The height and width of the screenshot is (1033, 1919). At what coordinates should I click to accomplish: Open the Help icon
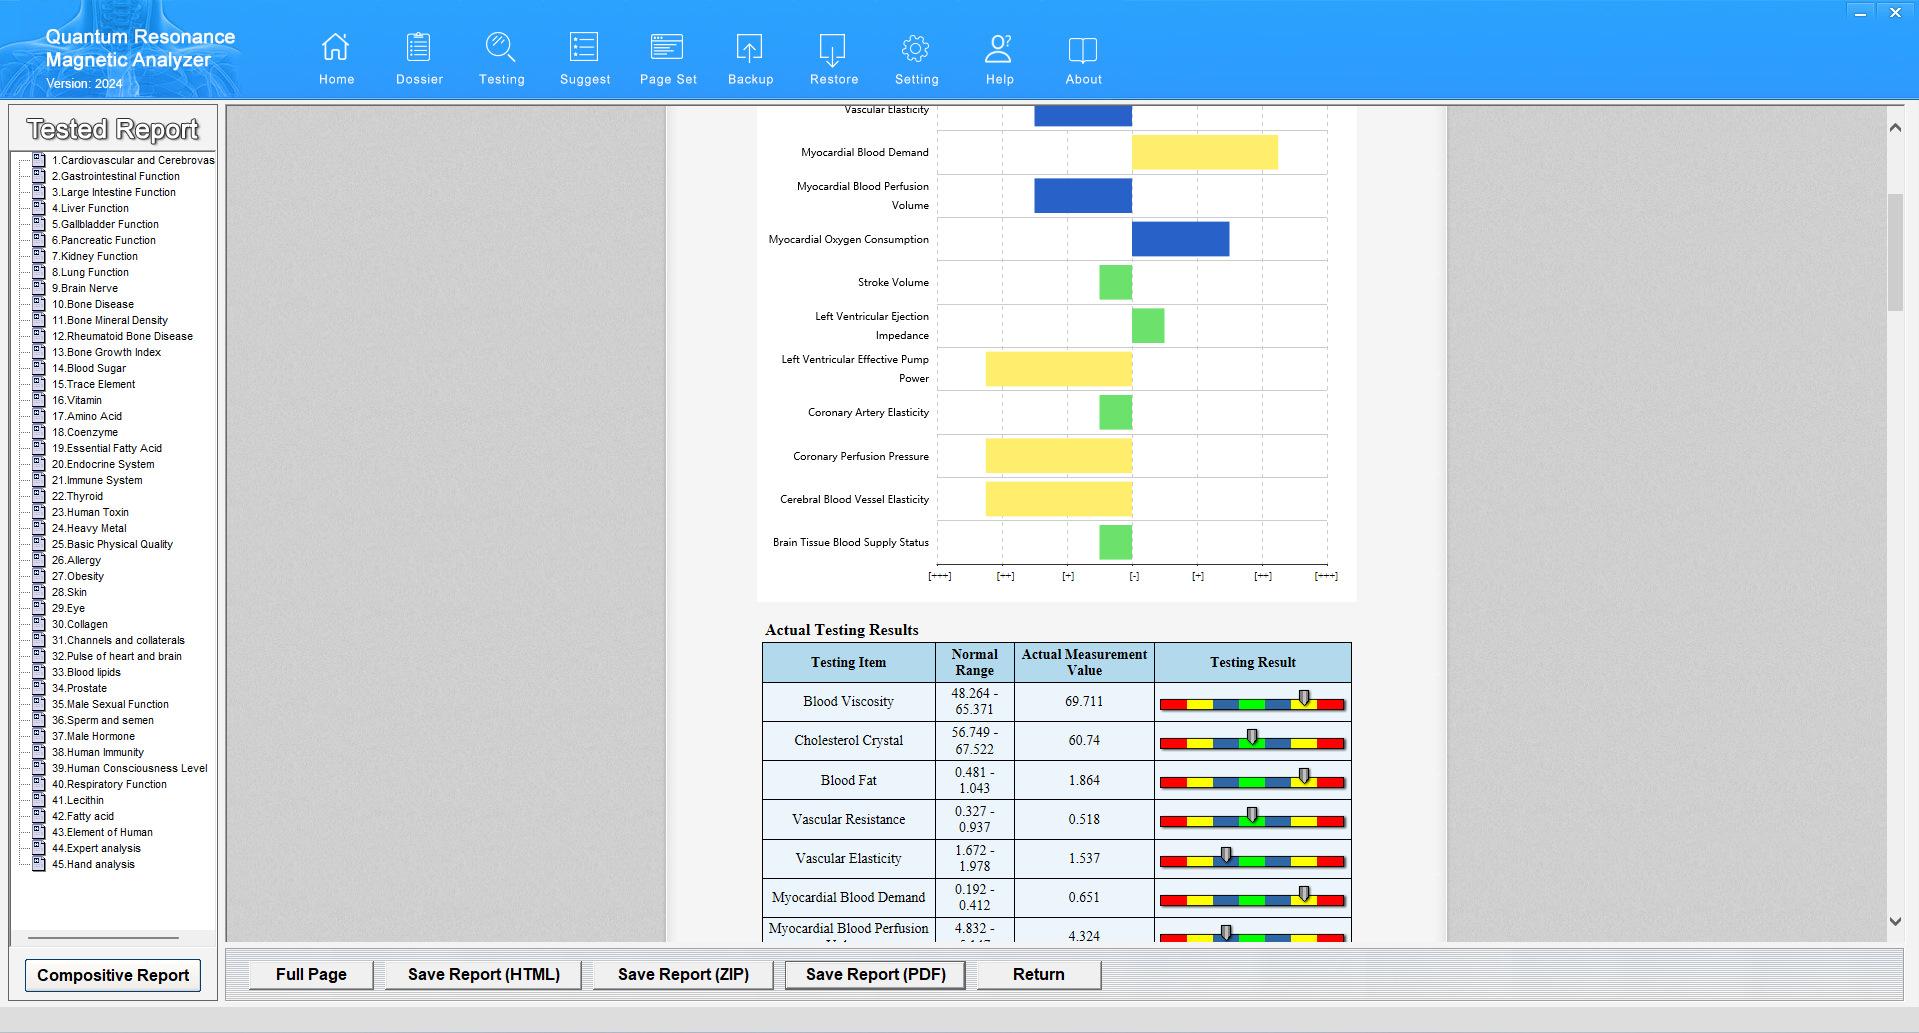(x=999, y=48)
